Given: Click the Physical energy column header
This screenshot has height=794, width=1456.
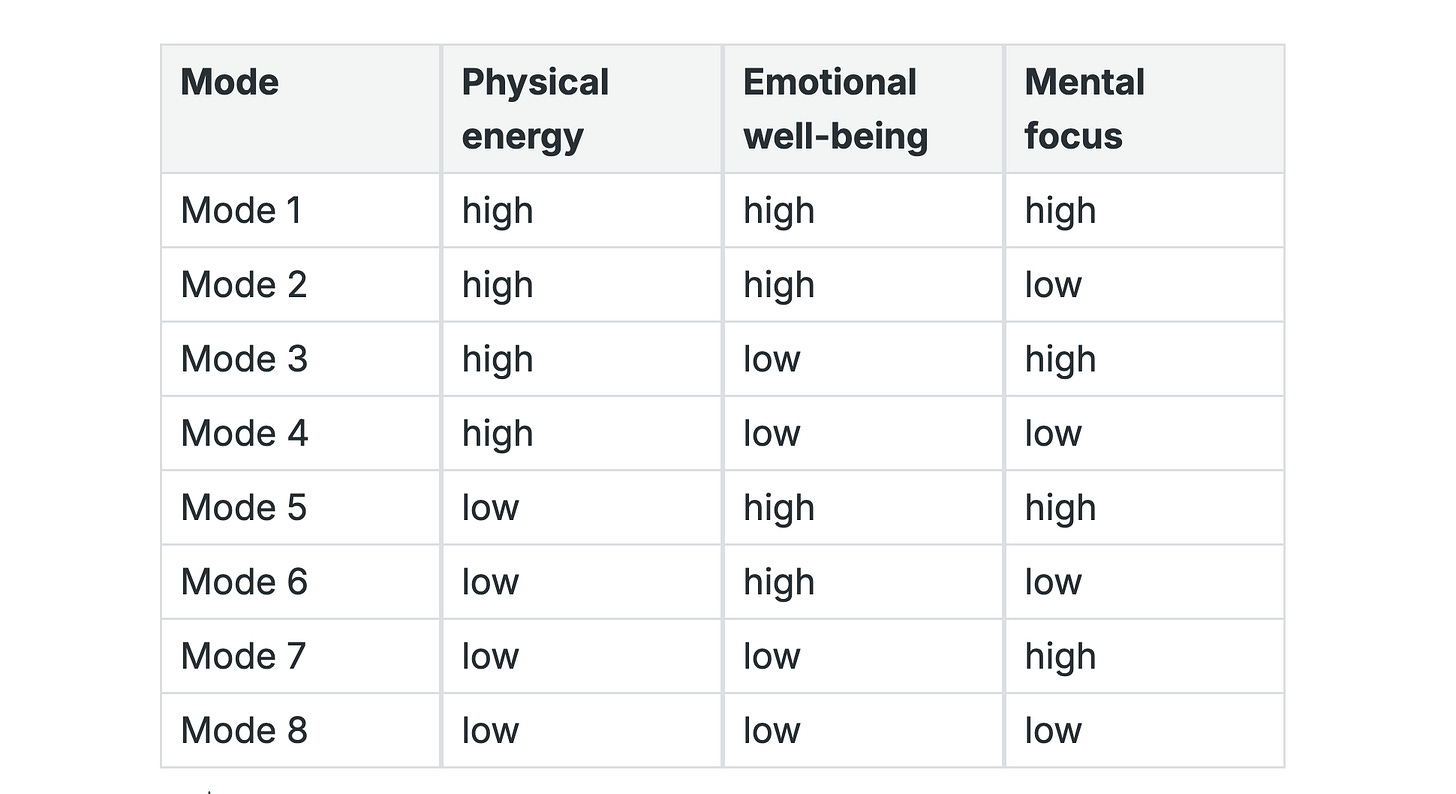Looking at the screenshot, I should click(x=535, y=109).
